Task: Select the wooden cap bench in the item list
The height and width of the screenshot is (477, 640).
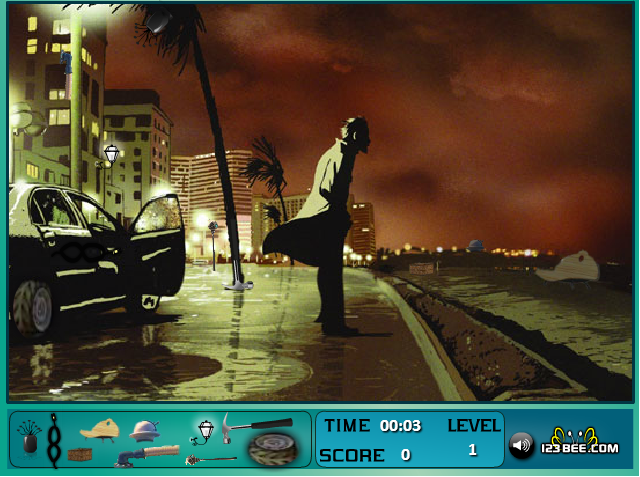Action: pyautogui.click(x=100, y=431)
